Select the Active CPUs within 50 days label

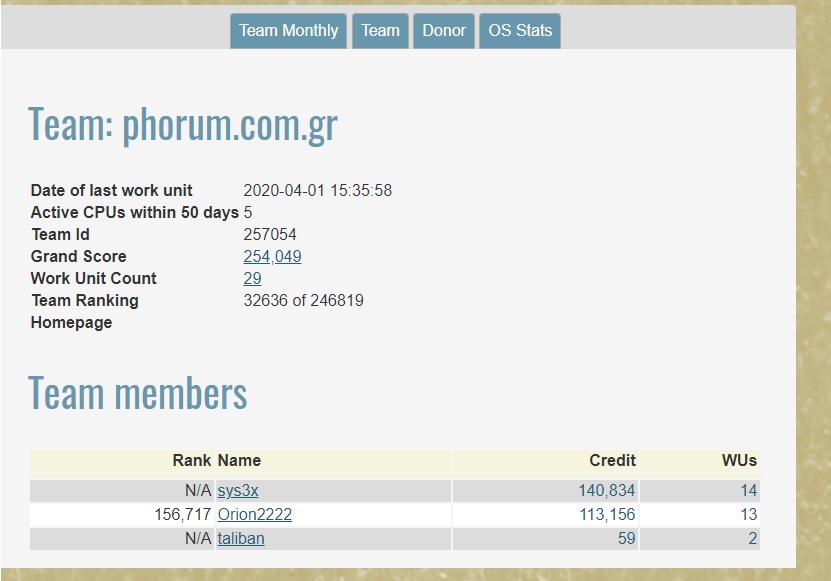tap(135, 213)
